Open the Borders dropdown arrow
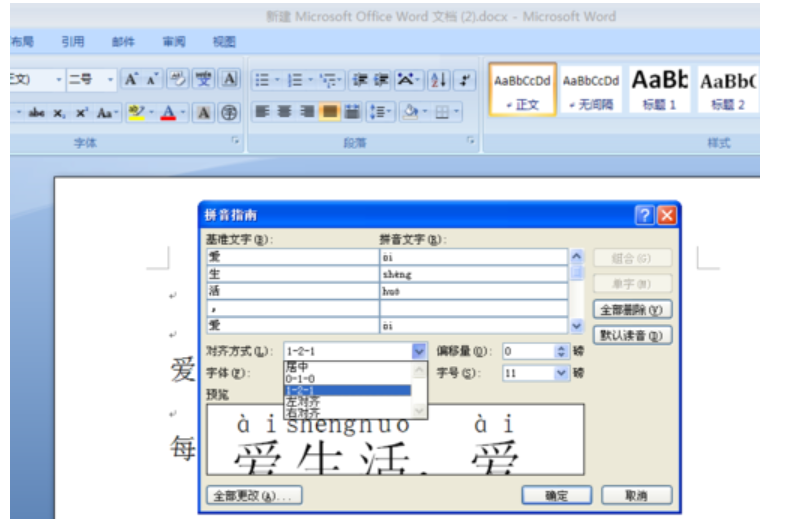 tap(456, 112)
